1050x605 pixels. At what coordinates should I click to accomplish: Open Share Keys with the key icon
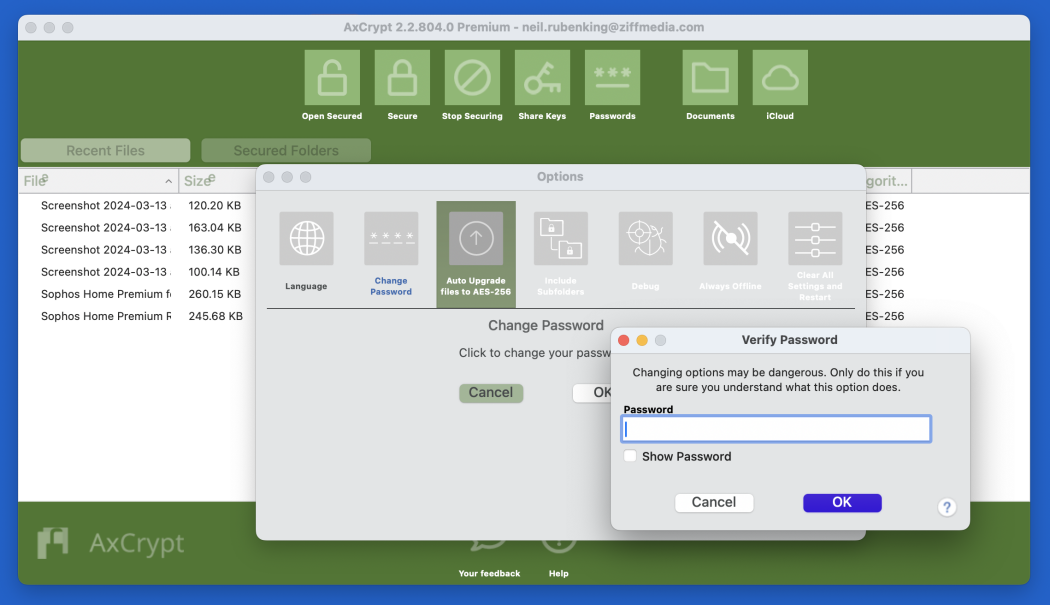(541, 77)
